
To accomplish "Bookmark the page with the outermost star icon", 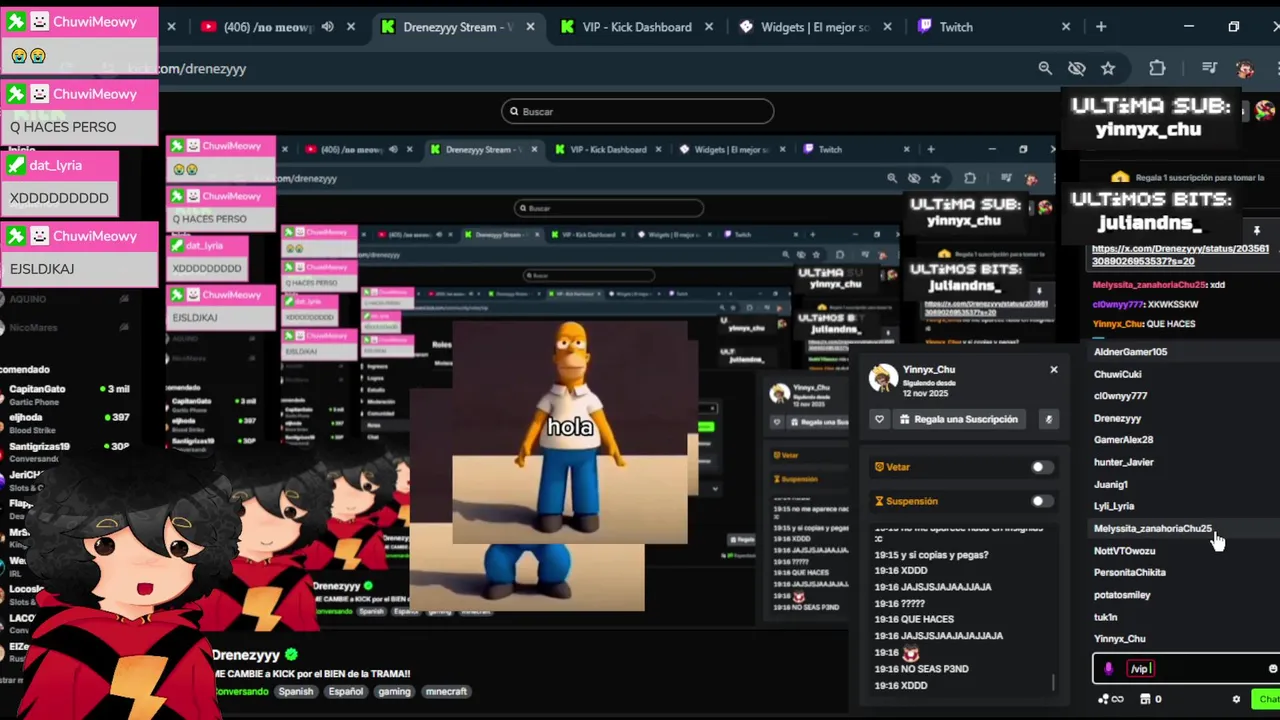I will (x=1108, y=68).
